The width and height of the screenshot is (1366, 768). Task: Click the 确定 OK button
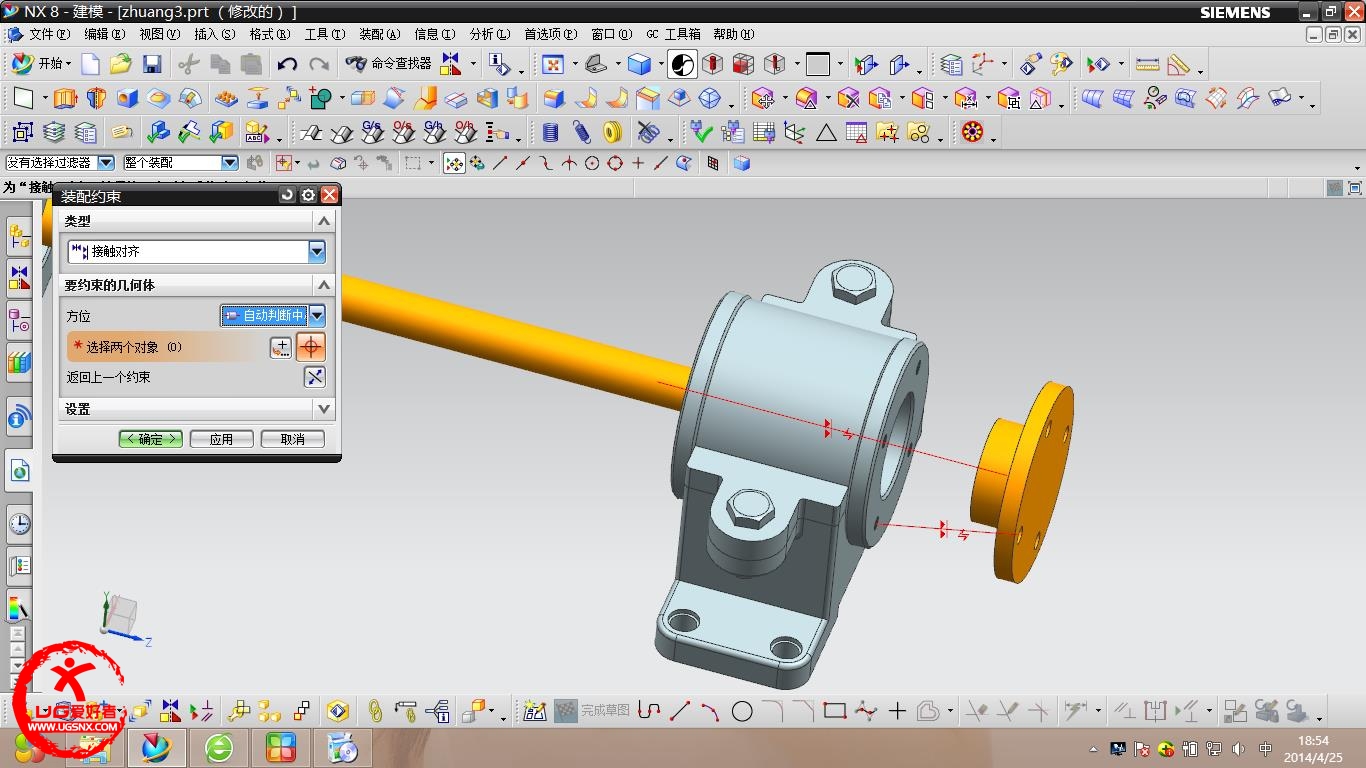150,439
